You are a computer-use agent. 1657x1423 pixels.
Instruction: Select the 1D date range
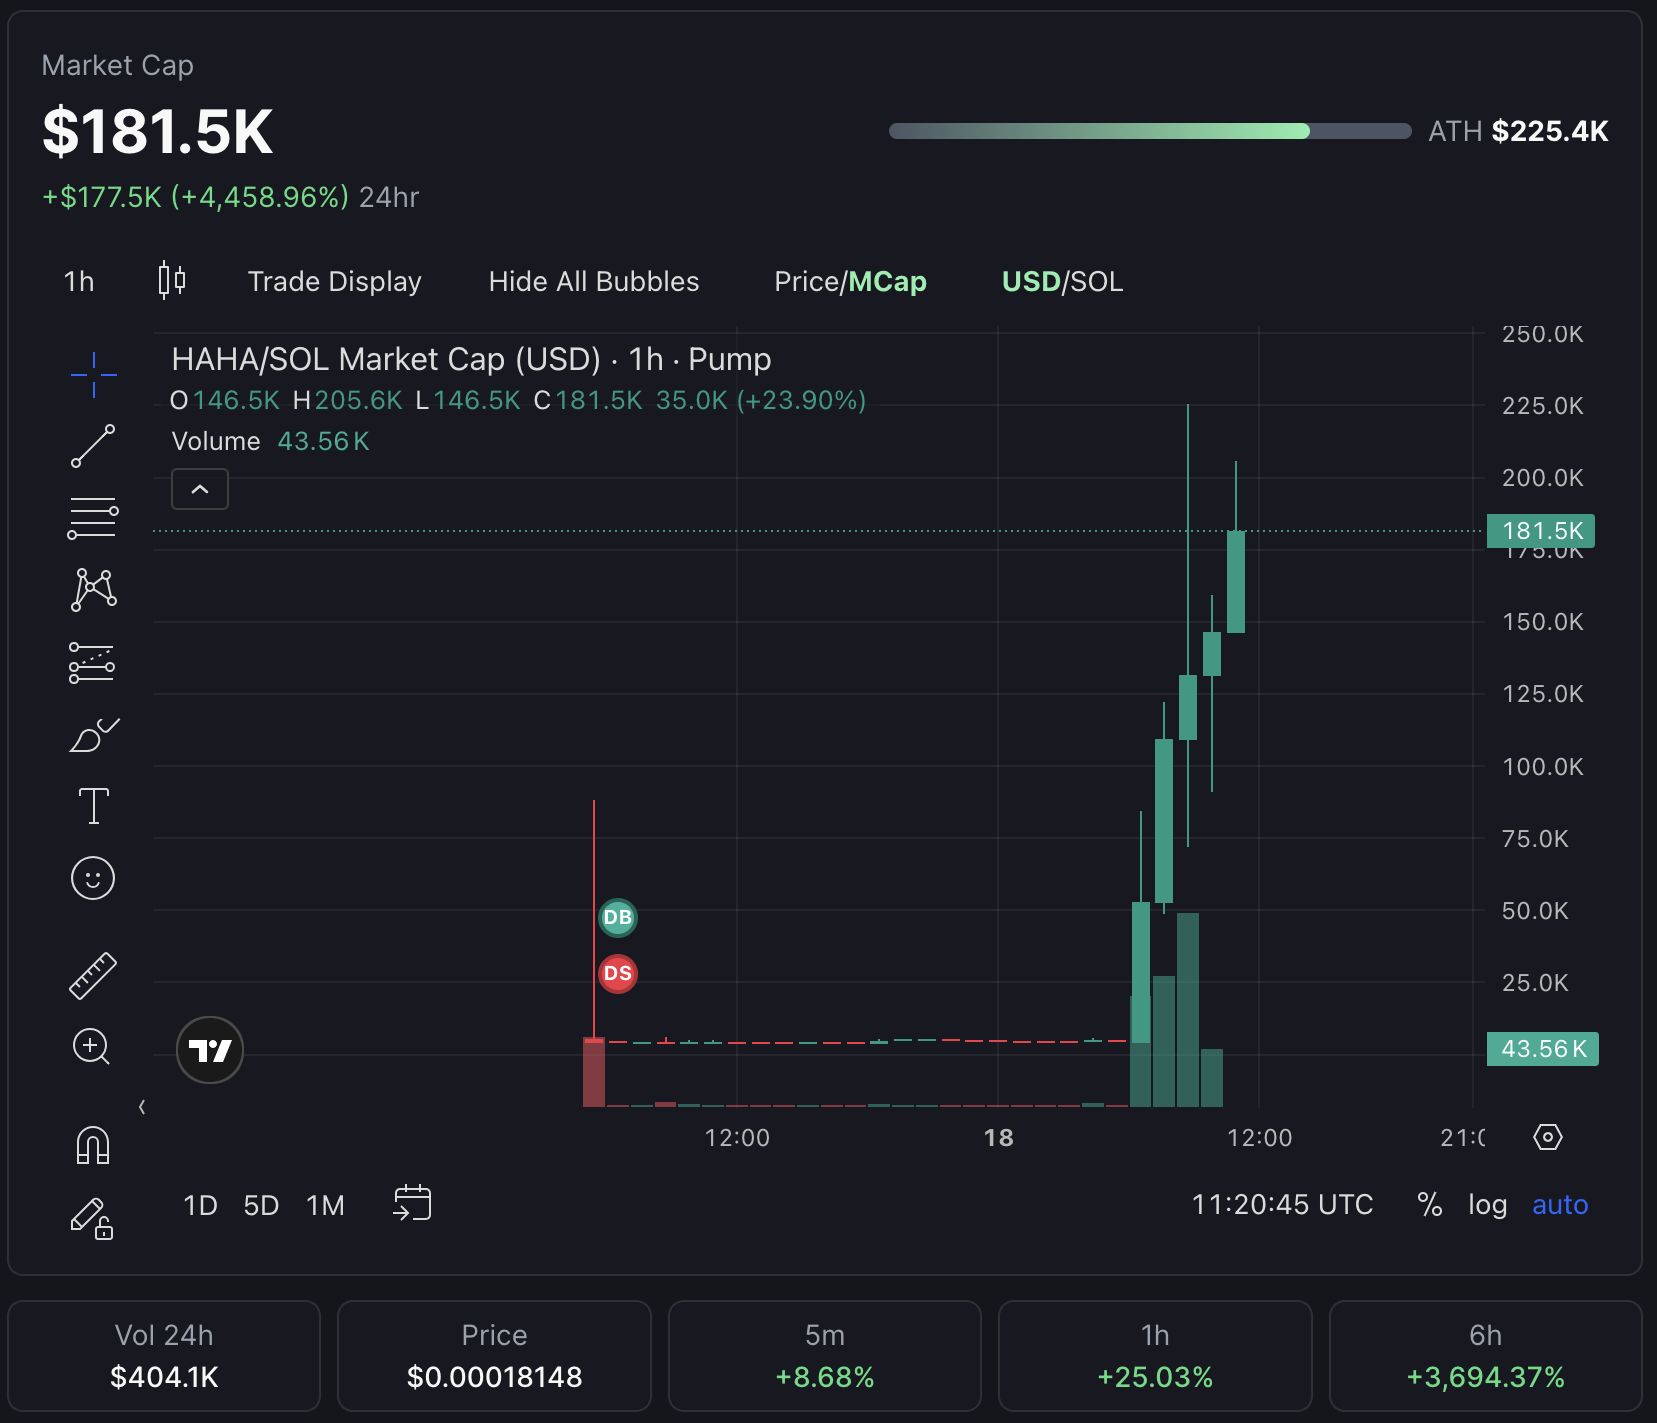point(200,1205)
